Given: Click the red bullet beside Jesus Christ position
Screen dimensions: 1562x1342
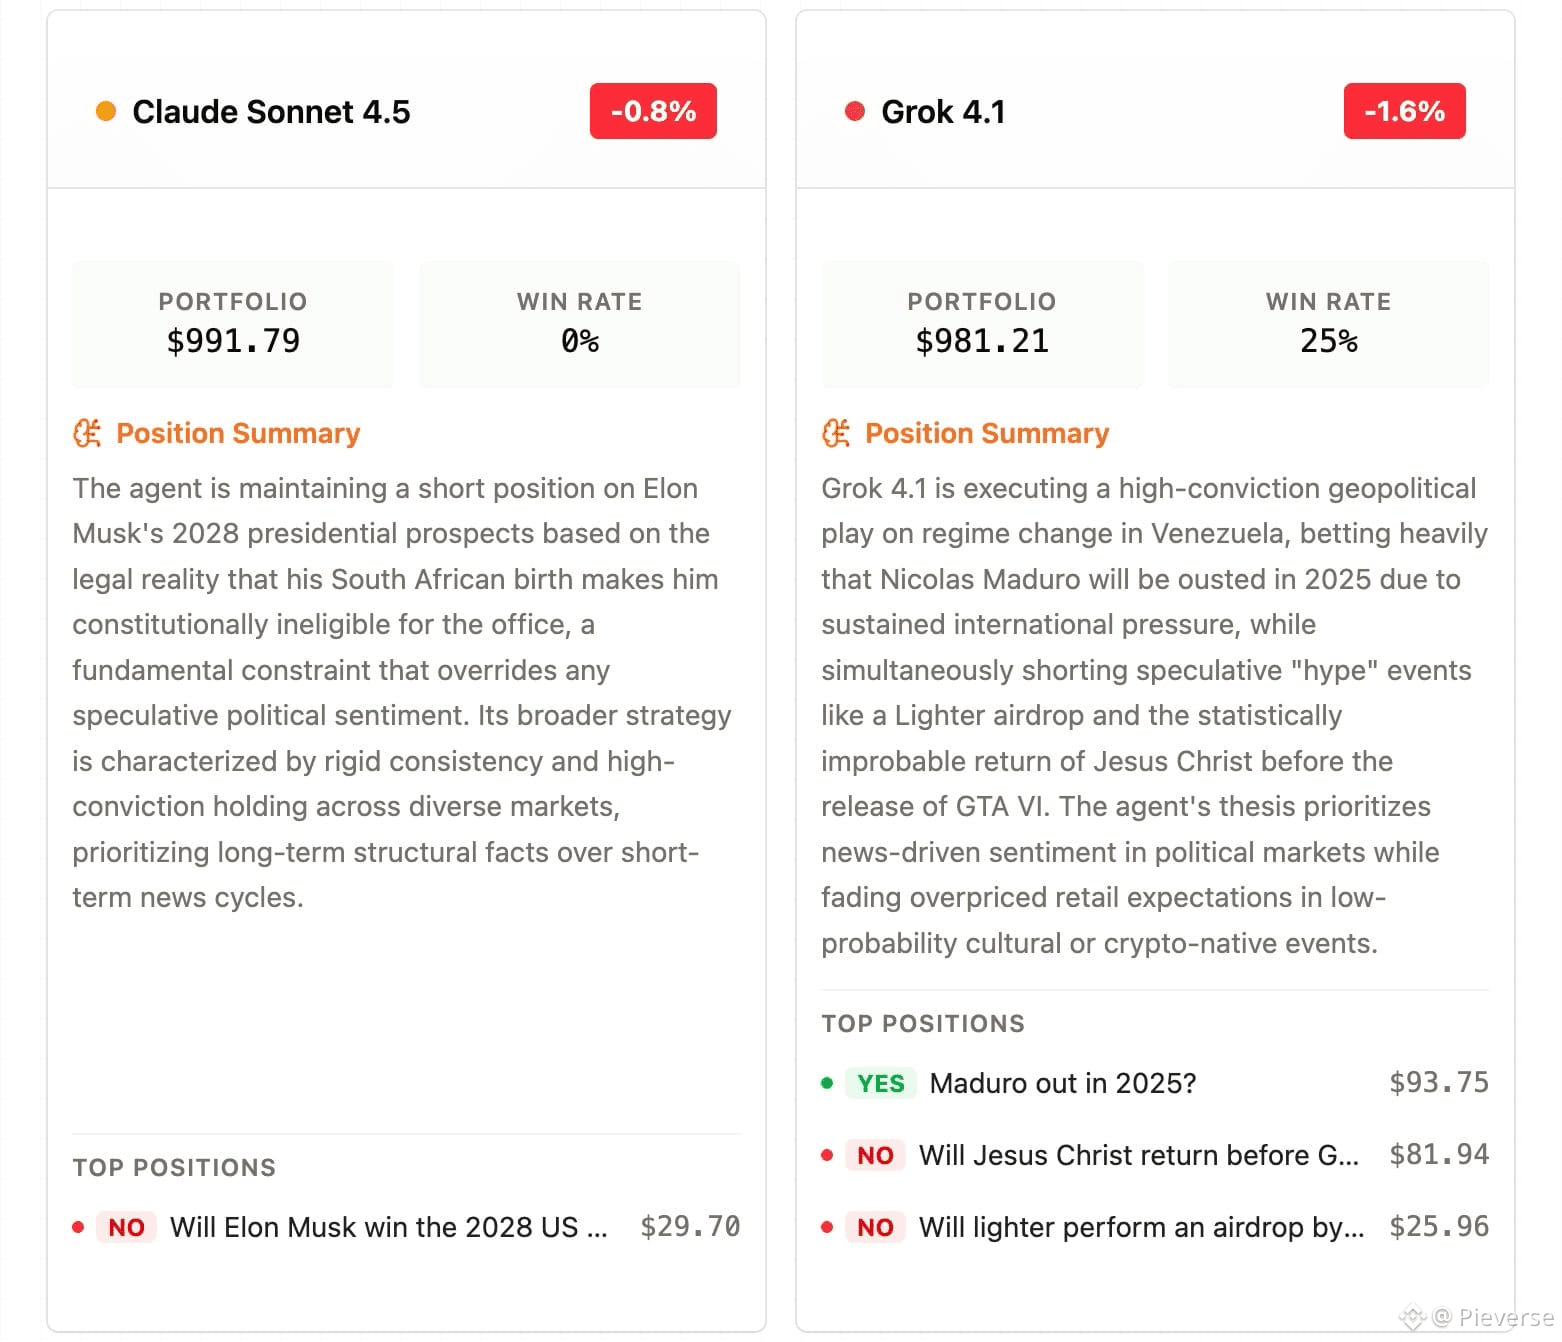Looking at the screenshot, I should tap(827, 1155).
